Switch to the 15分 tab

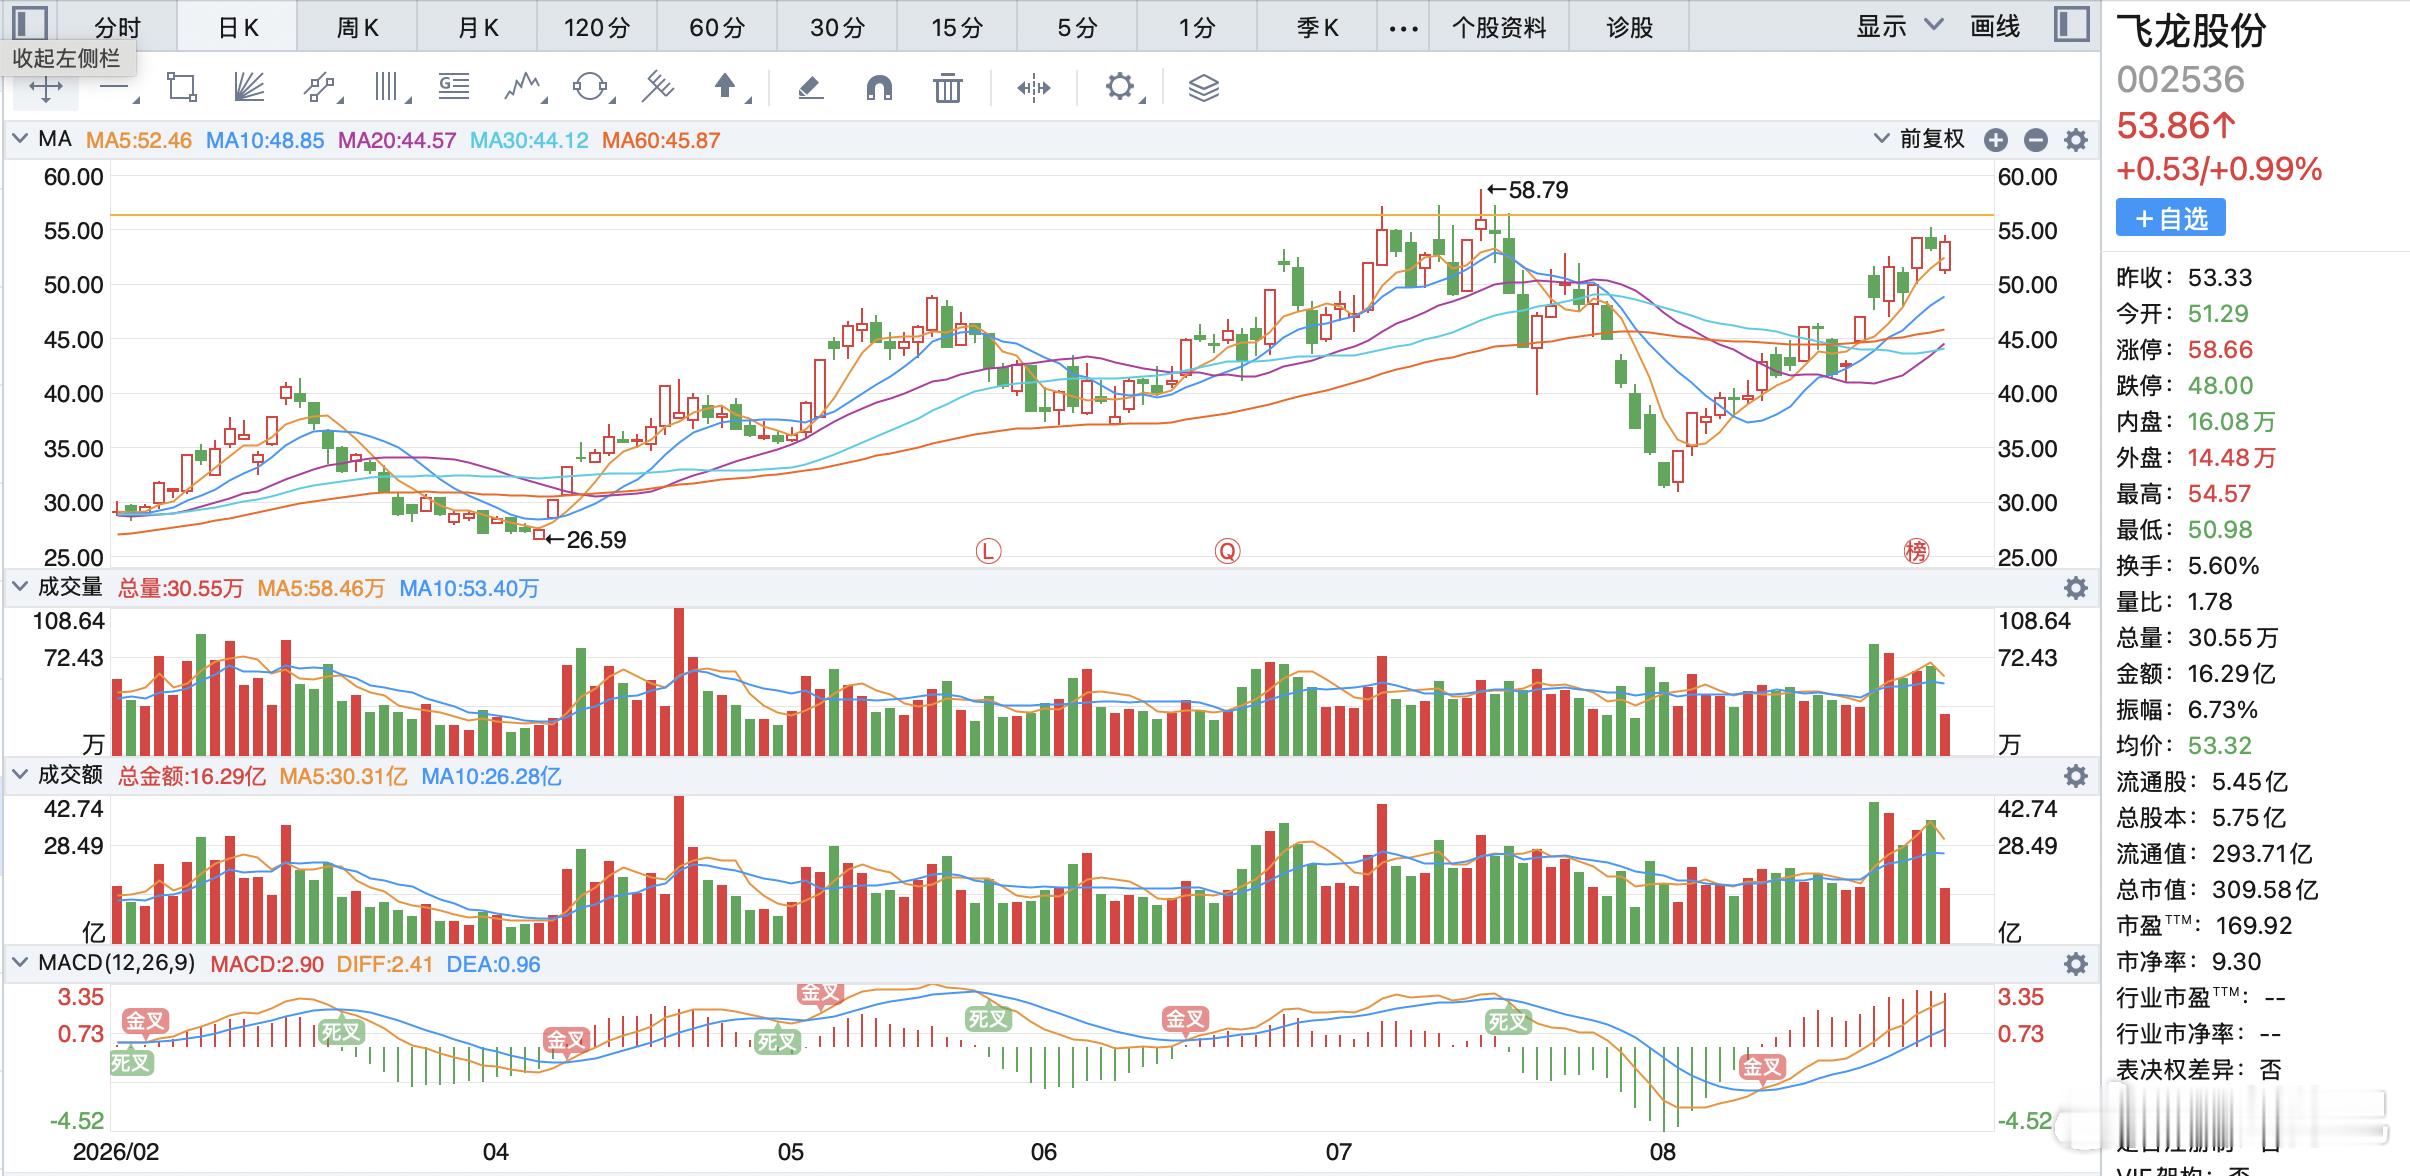[x=958, y=28]
